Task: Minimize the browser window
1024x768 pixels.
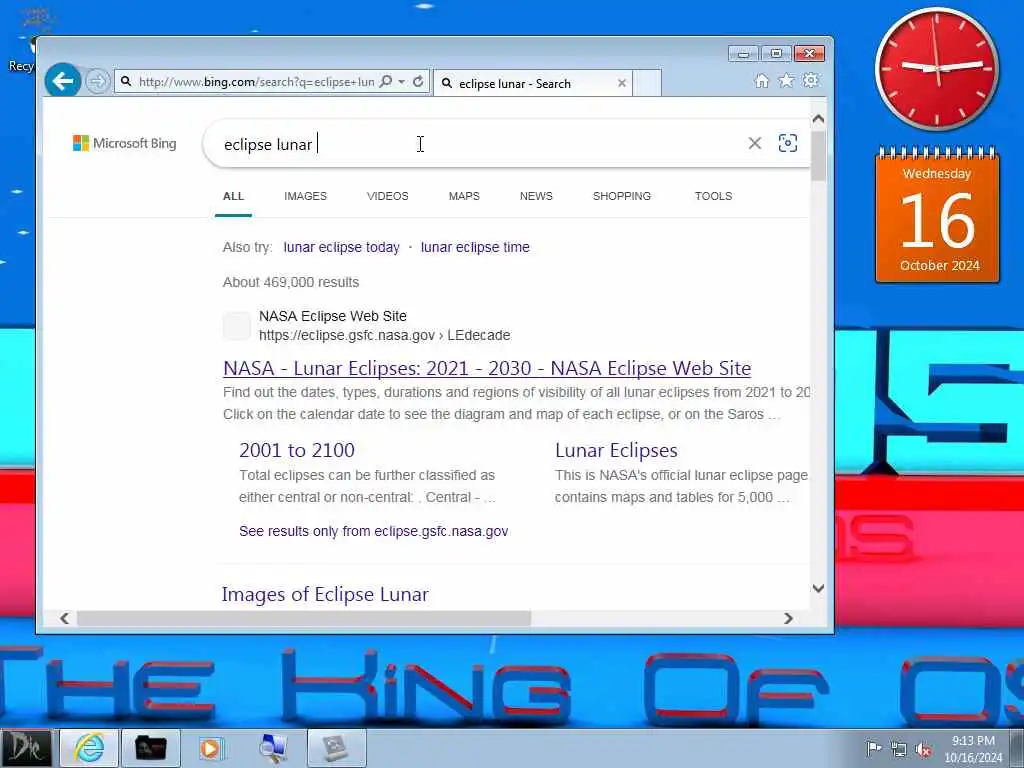Action: pos(744,54)
